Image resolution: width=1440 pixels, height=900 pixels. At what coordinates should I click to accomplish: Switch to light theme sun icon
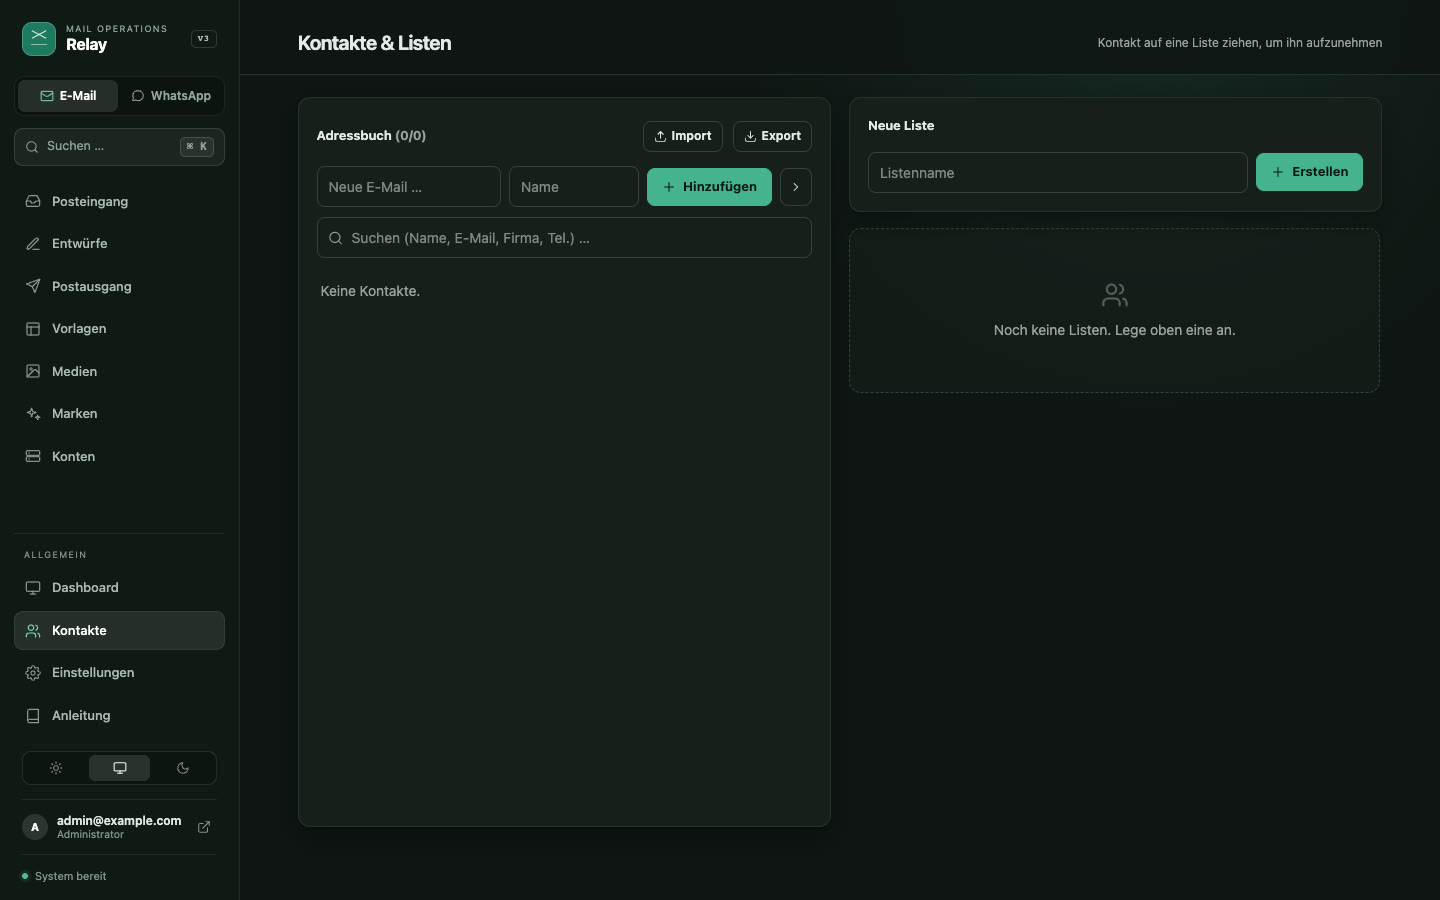[56, 768]
